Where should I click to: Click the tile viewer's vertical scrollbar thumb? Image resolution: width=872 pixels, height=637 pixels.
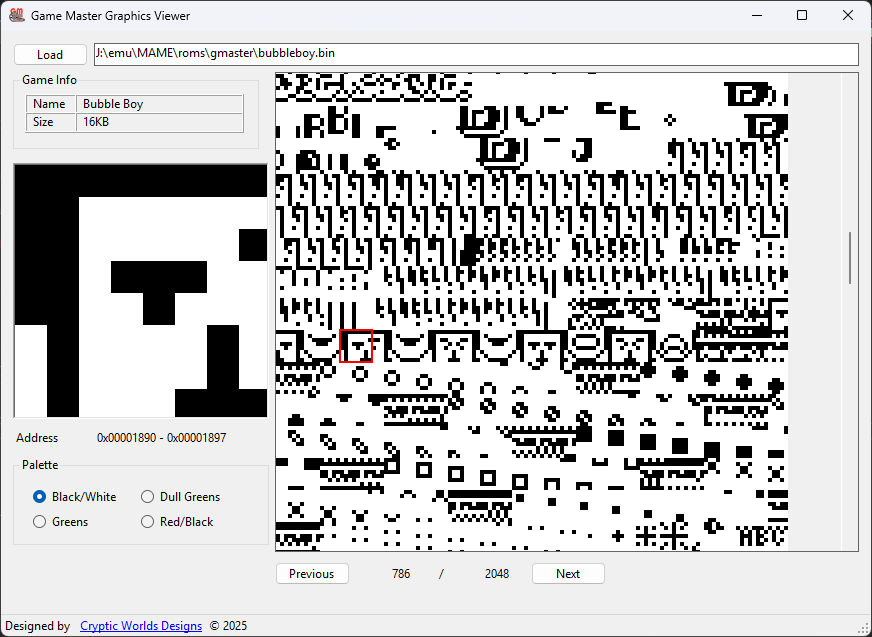pyautogui.click(x=850, y=258)
